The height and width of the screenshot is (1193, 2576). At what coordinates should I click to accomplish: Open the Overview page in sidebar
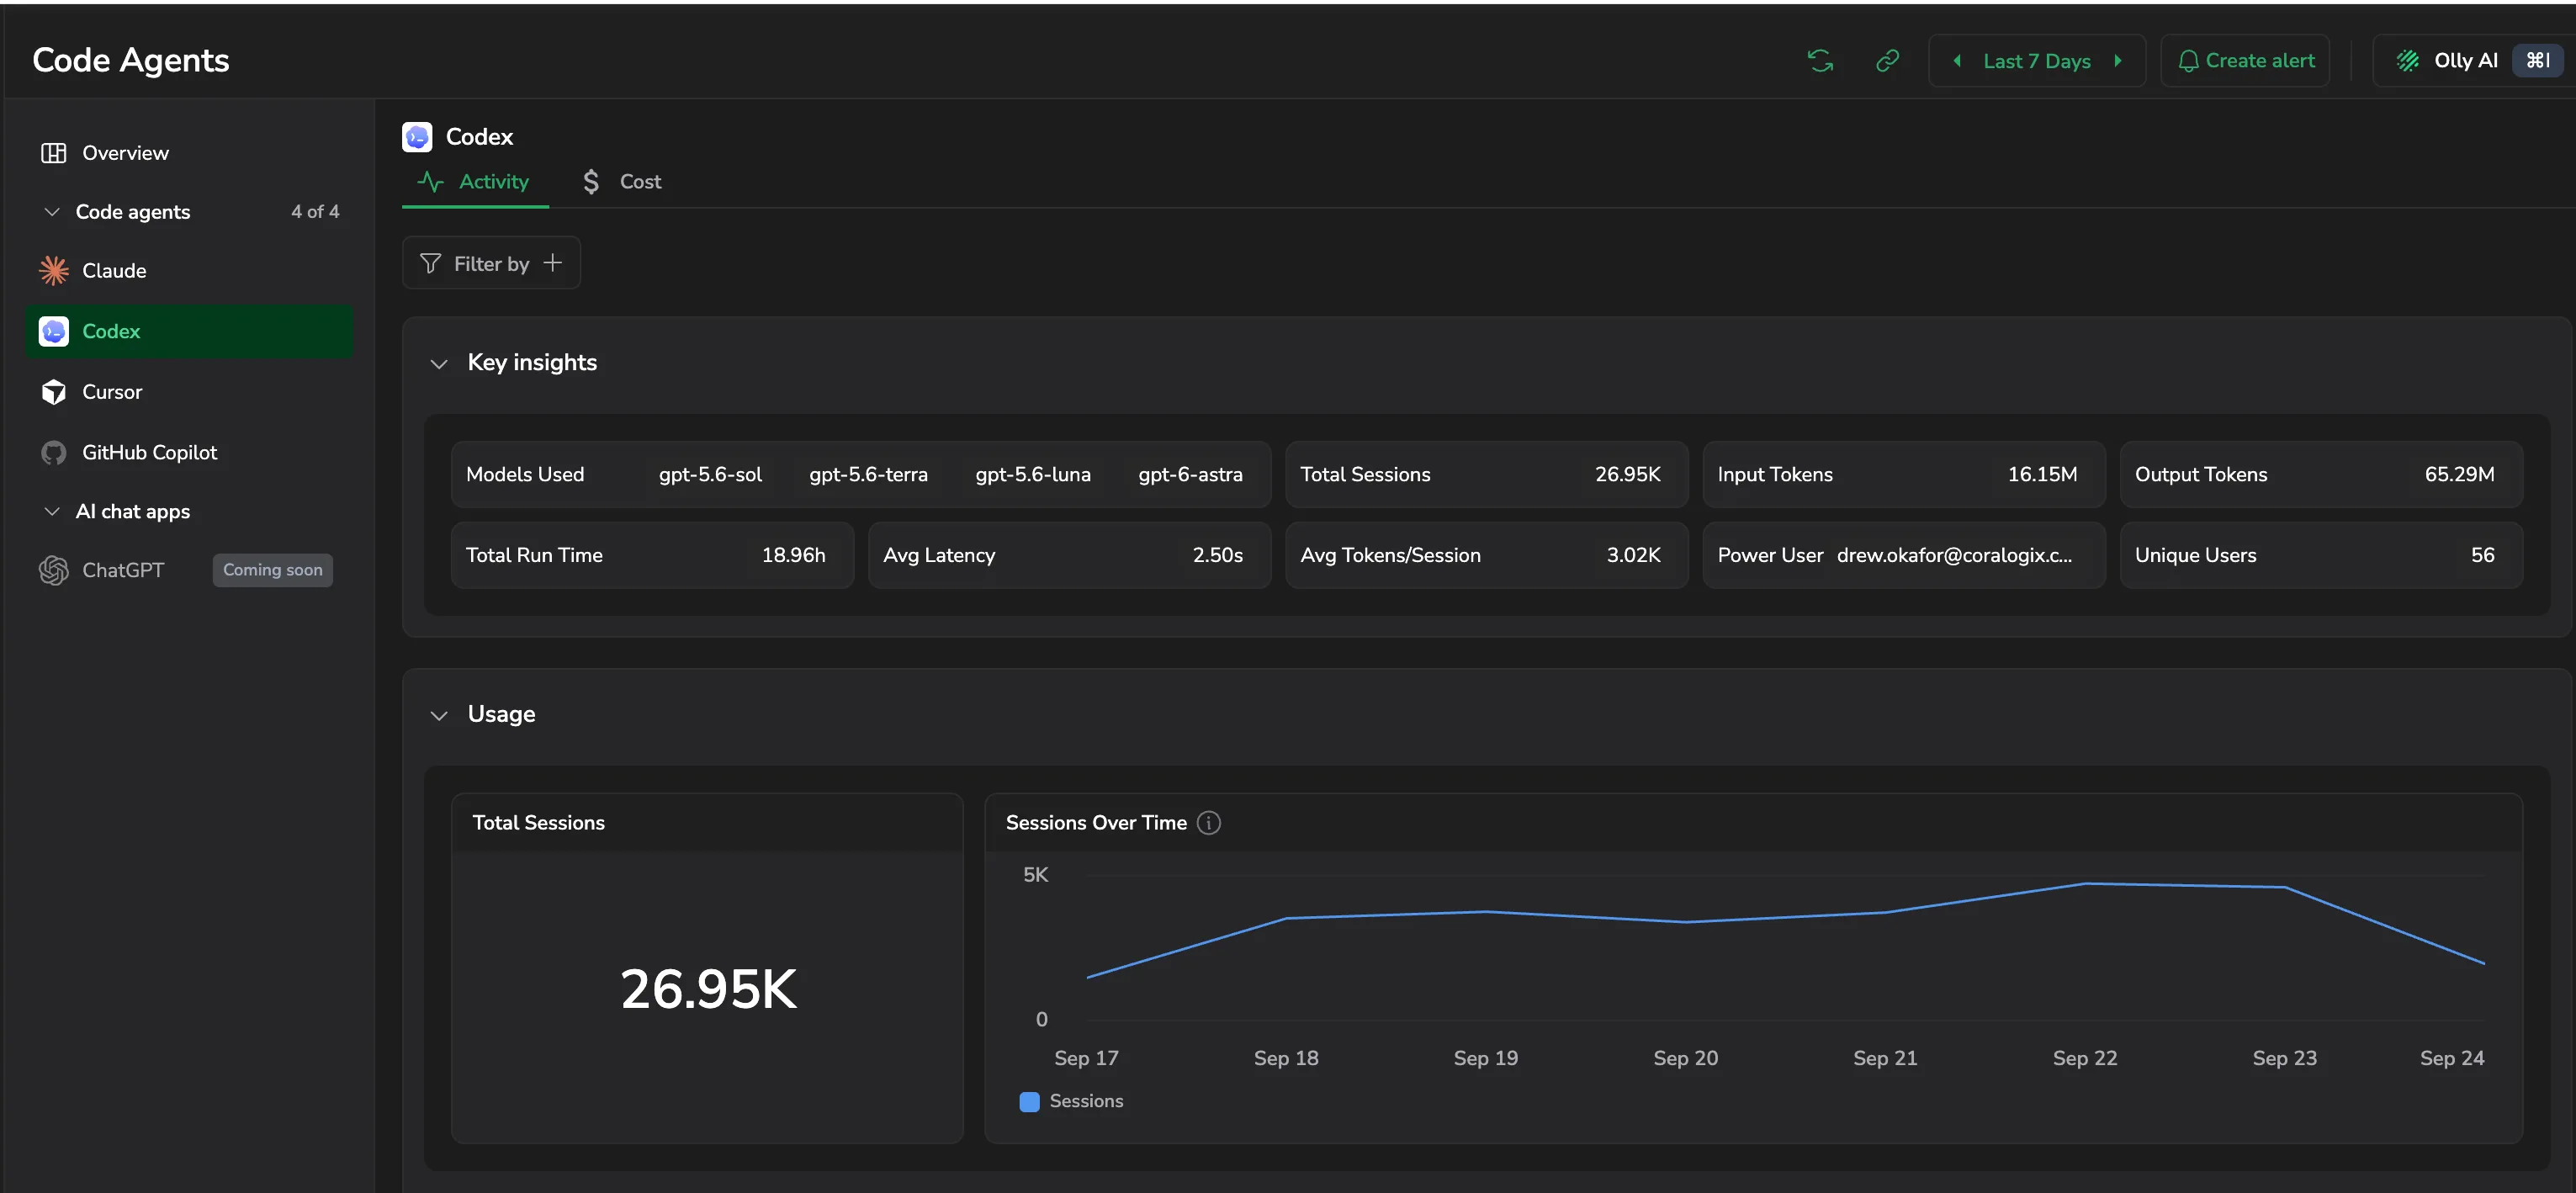189,153
